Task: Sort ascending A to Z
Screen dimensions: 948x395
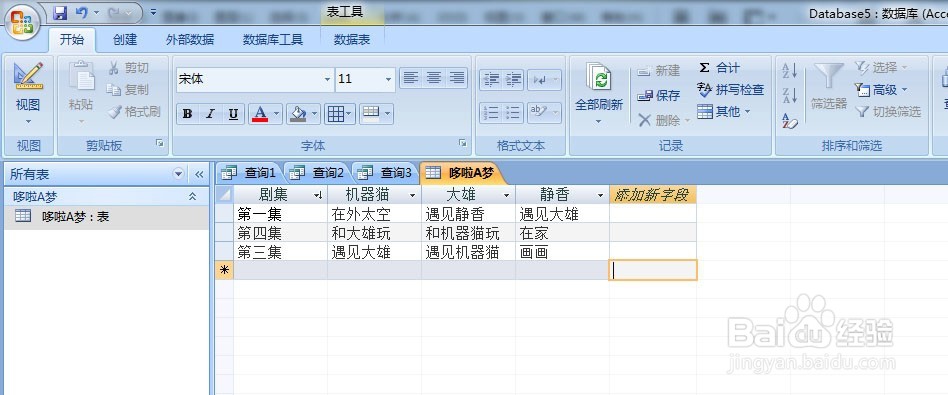Action: click(x=790, y=70)
